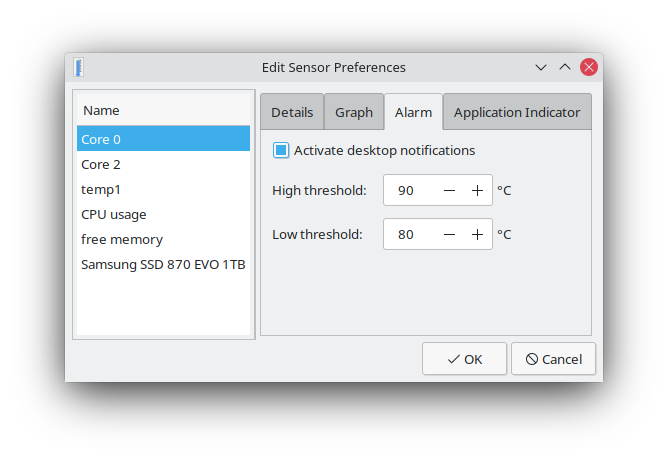Switch to the Details tab
668x459 pixels.
[292, 113]
